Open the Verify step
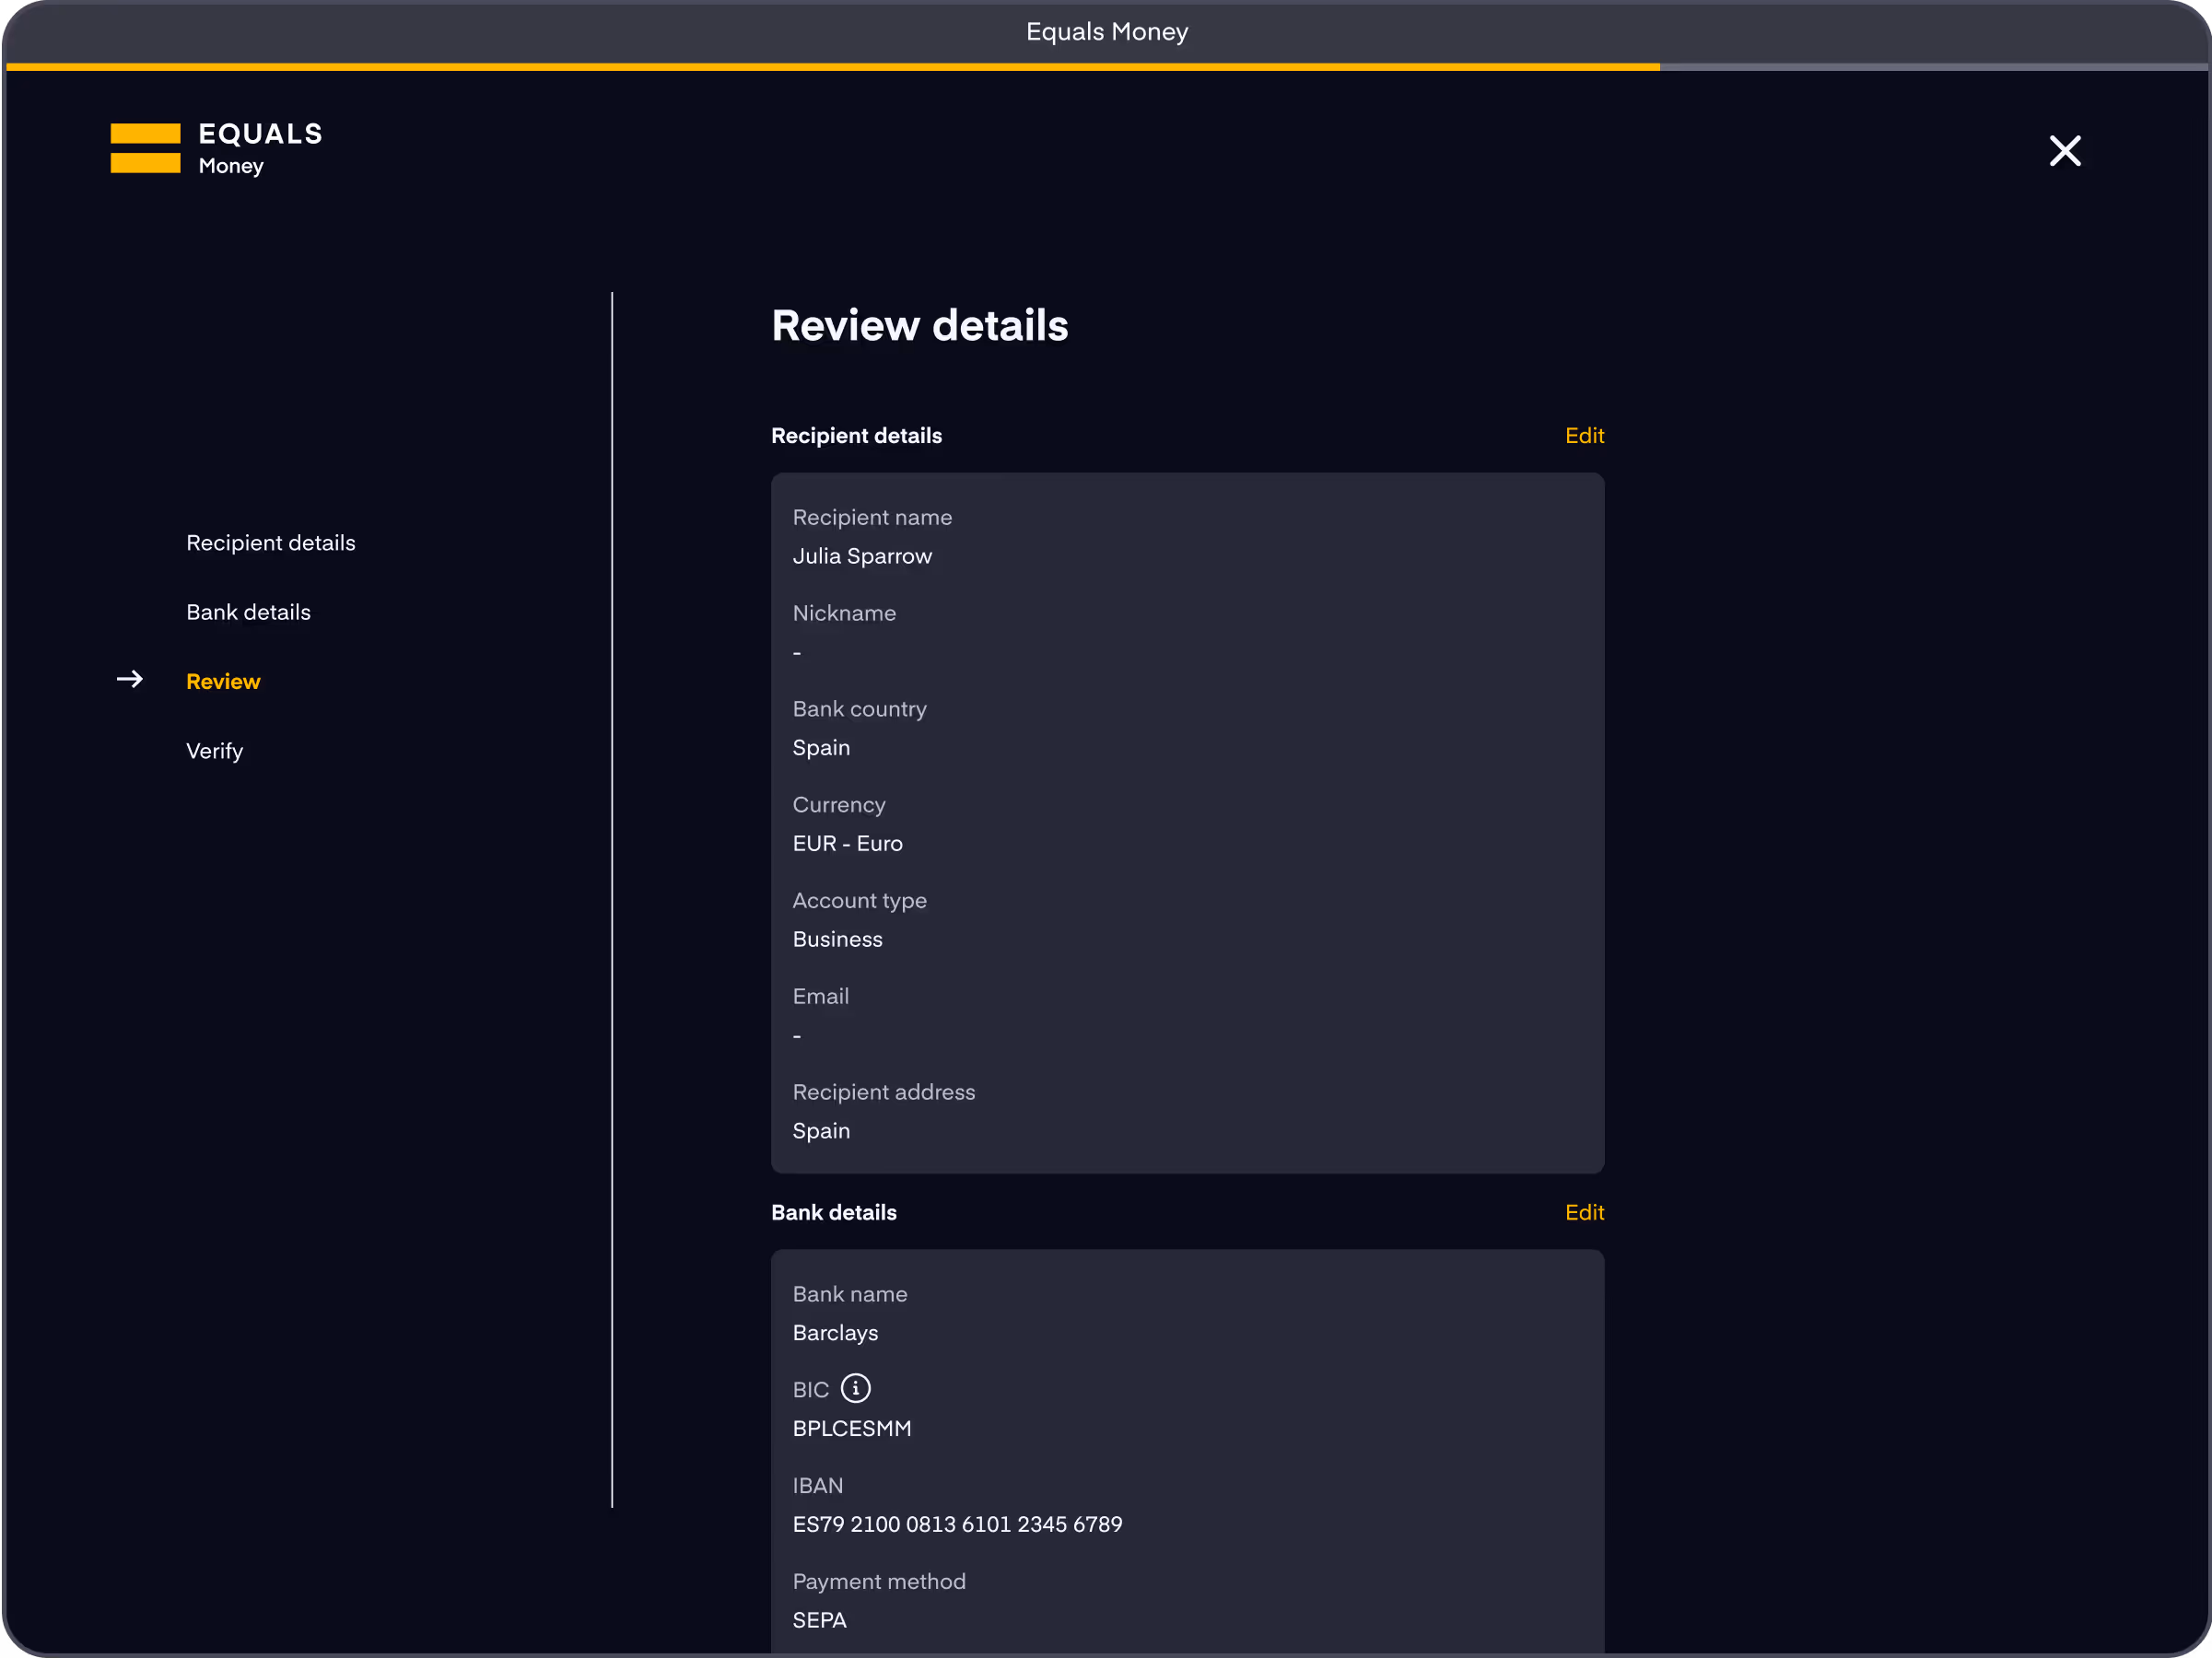This screenshot has height=1658, width=2212. pos(214,751)
